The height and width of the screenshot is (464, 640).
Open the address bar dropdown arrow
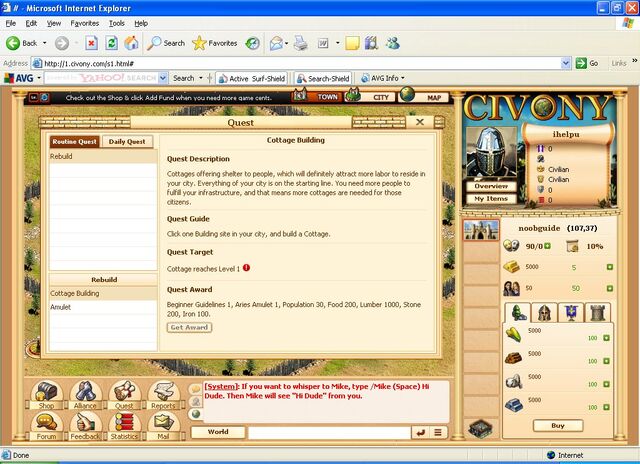click(x=566, y=63)
